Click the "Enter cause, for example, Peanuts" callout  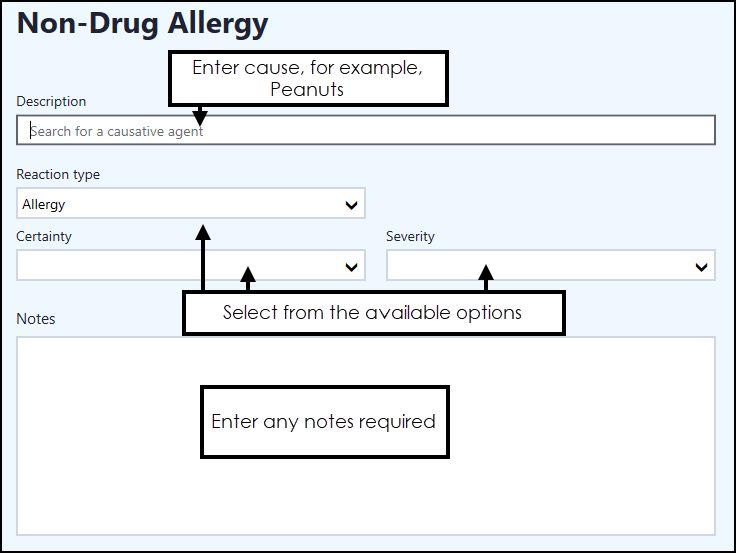tap(308, 79)
